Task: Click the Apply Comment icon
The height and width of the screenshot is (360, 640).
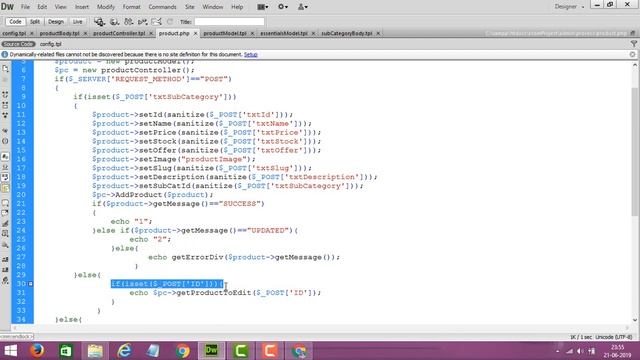Action: [5, 203]
